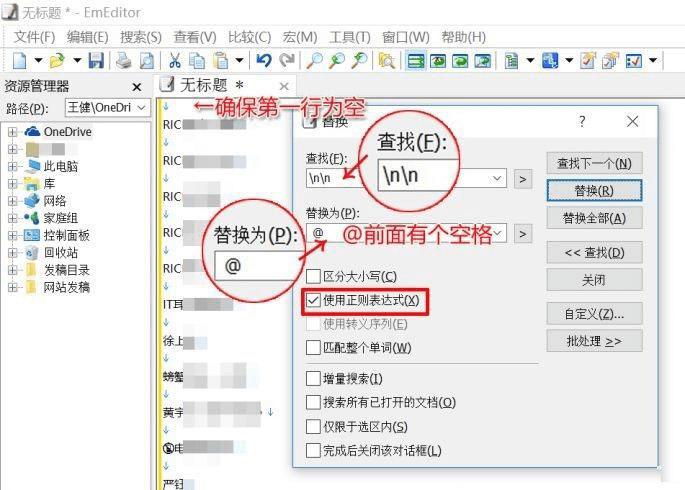Click the New file toolbar icon
Viewport: 685px width, 490px height.
click(20, 60)
